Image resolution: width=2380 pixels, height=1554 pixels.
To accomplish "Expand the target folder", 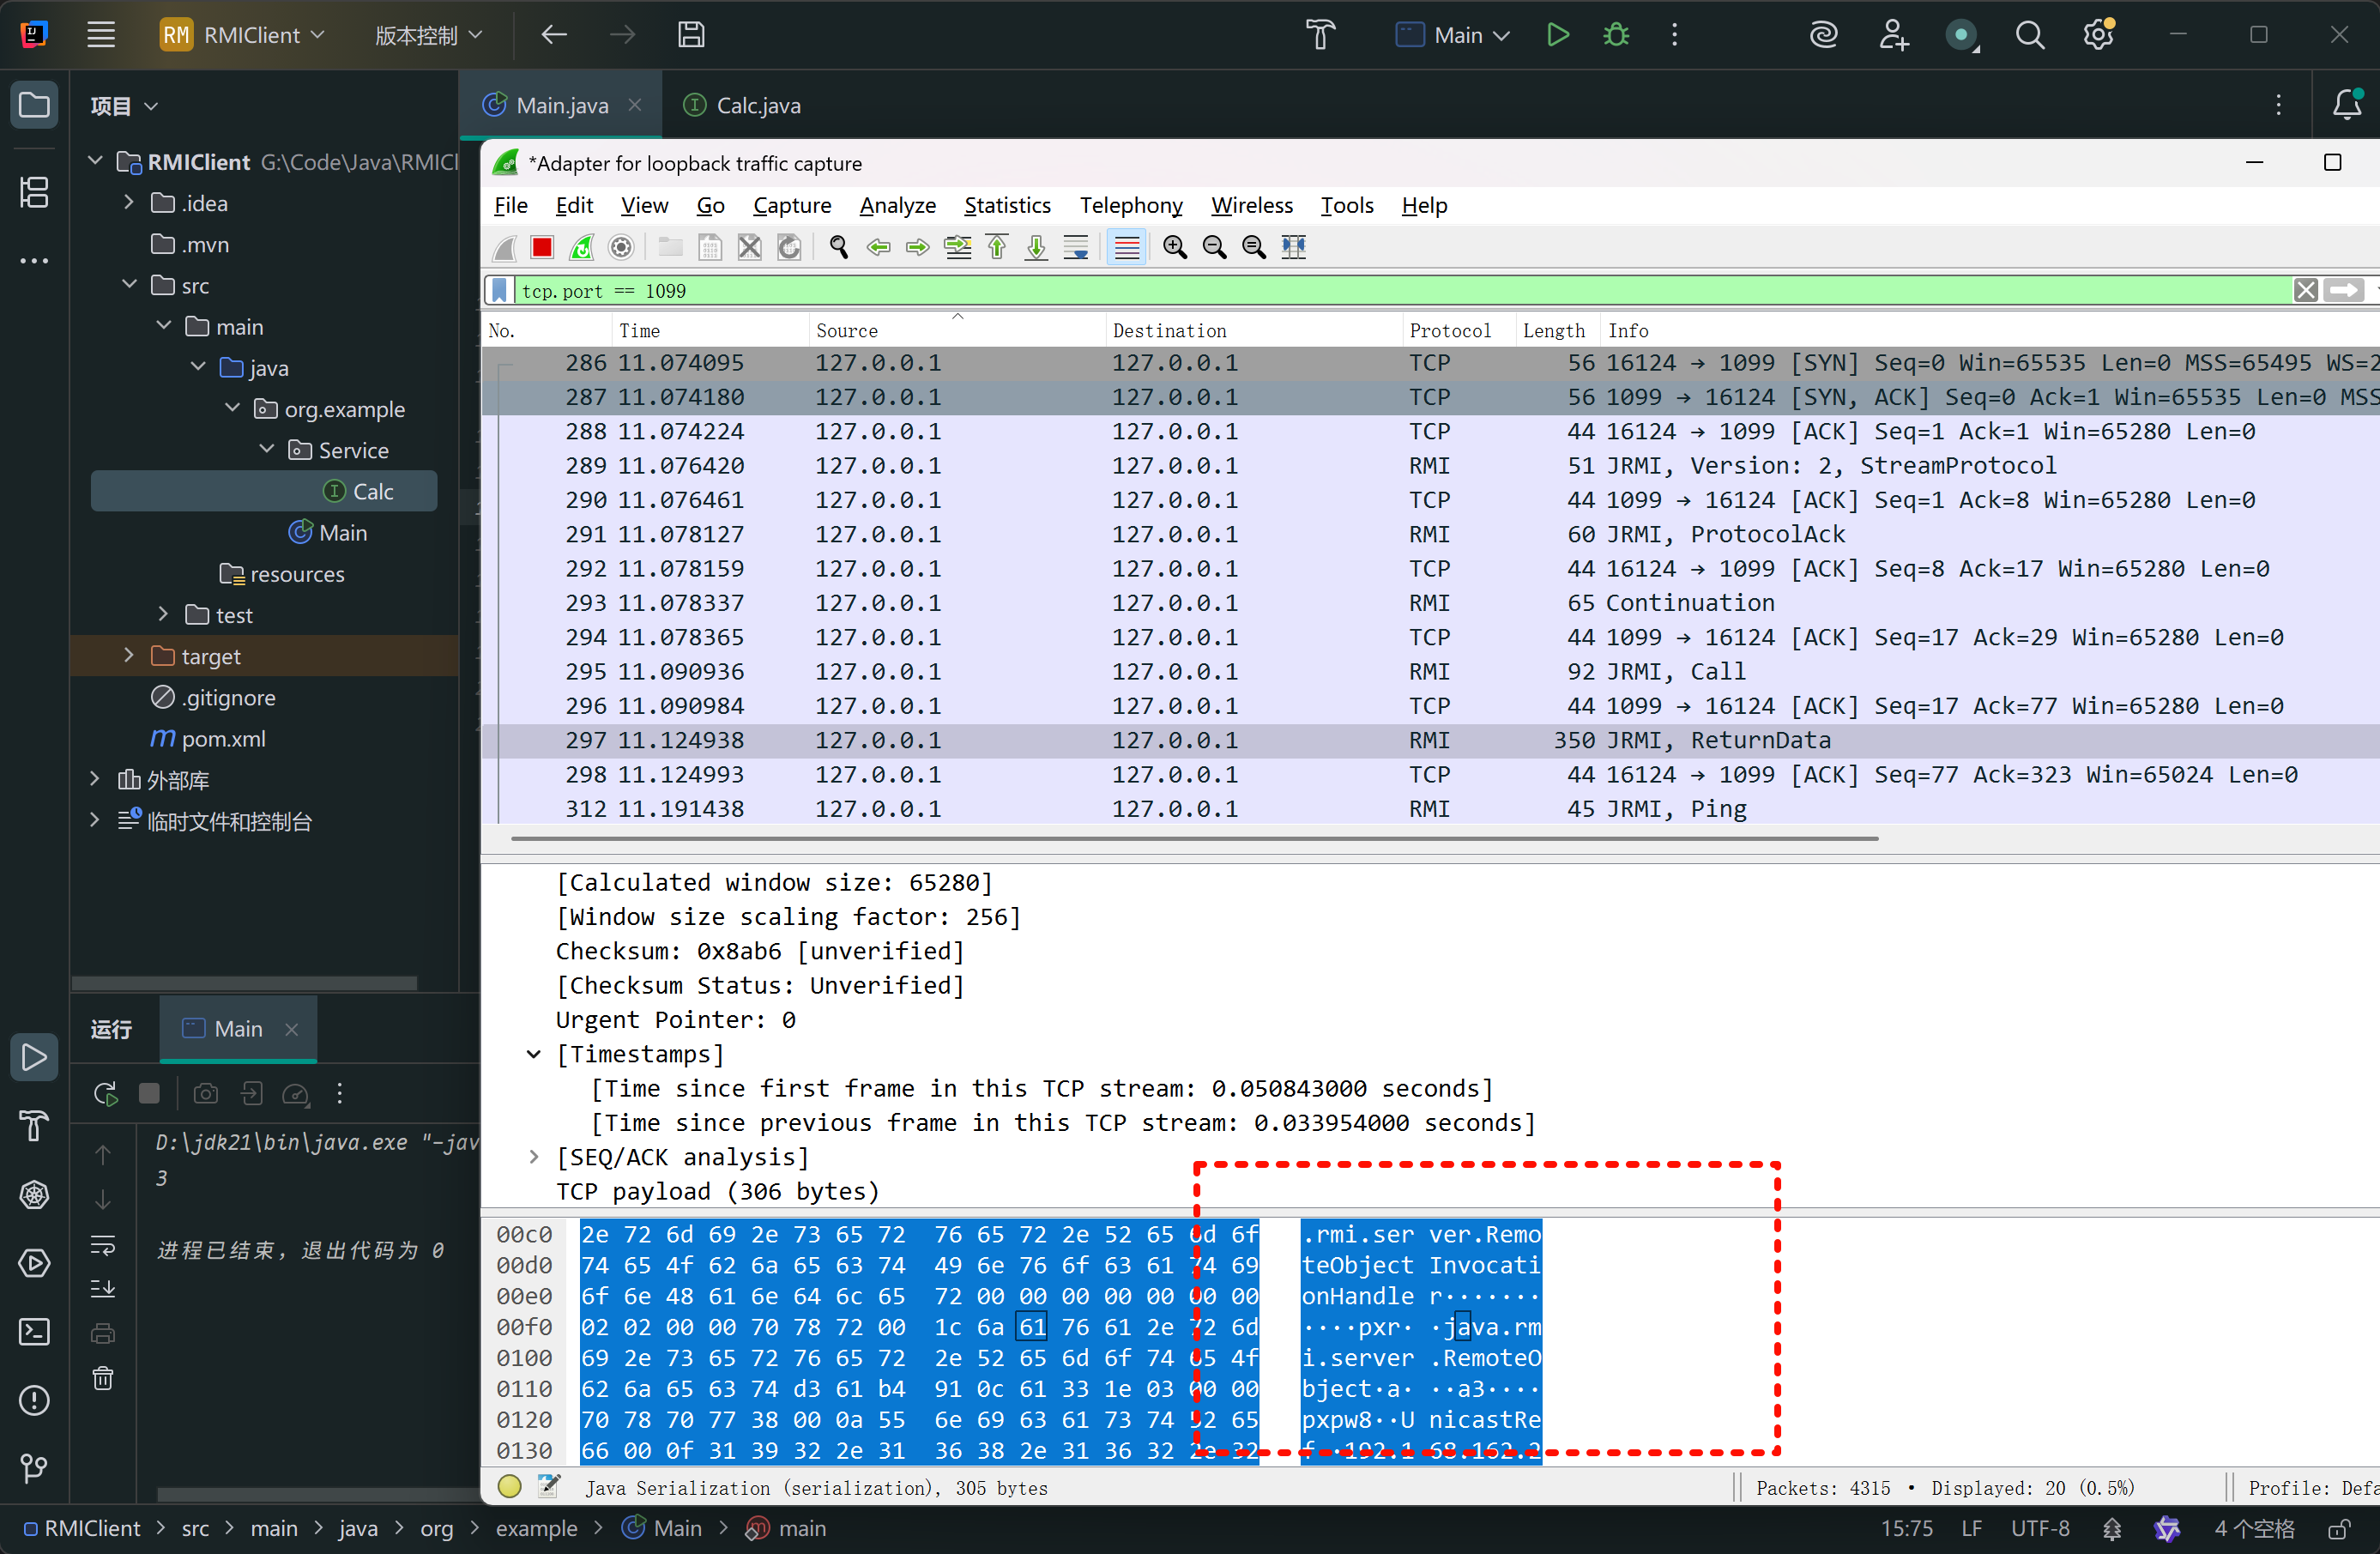I will click(128, 656).
